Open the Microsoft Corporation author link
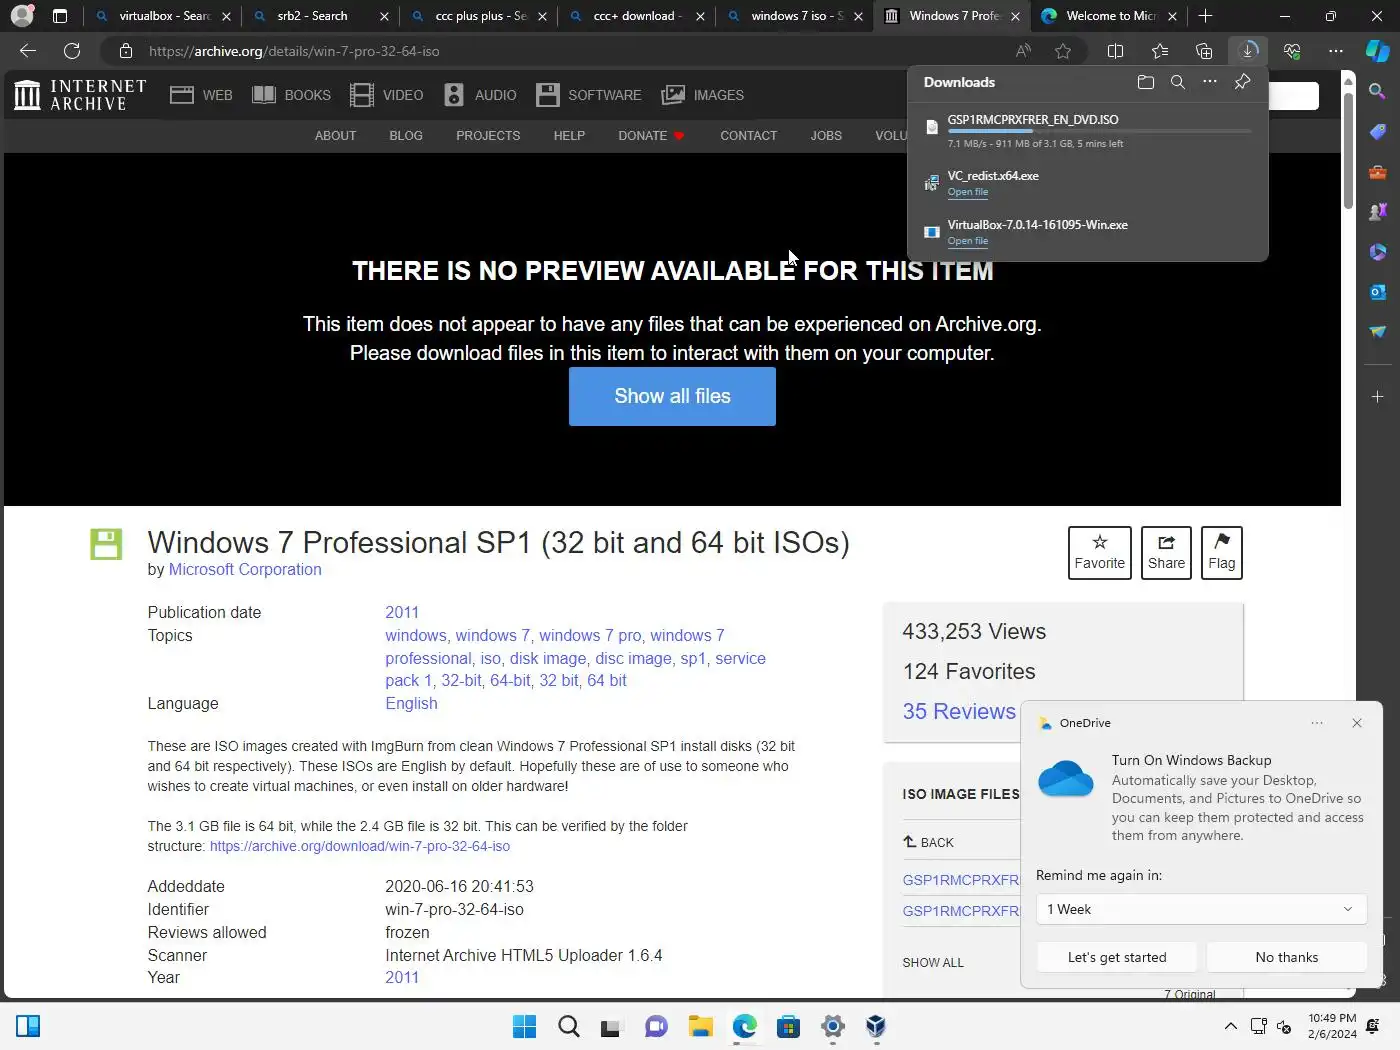Viewport: 1400px width, 1050px height. (245, 569)
